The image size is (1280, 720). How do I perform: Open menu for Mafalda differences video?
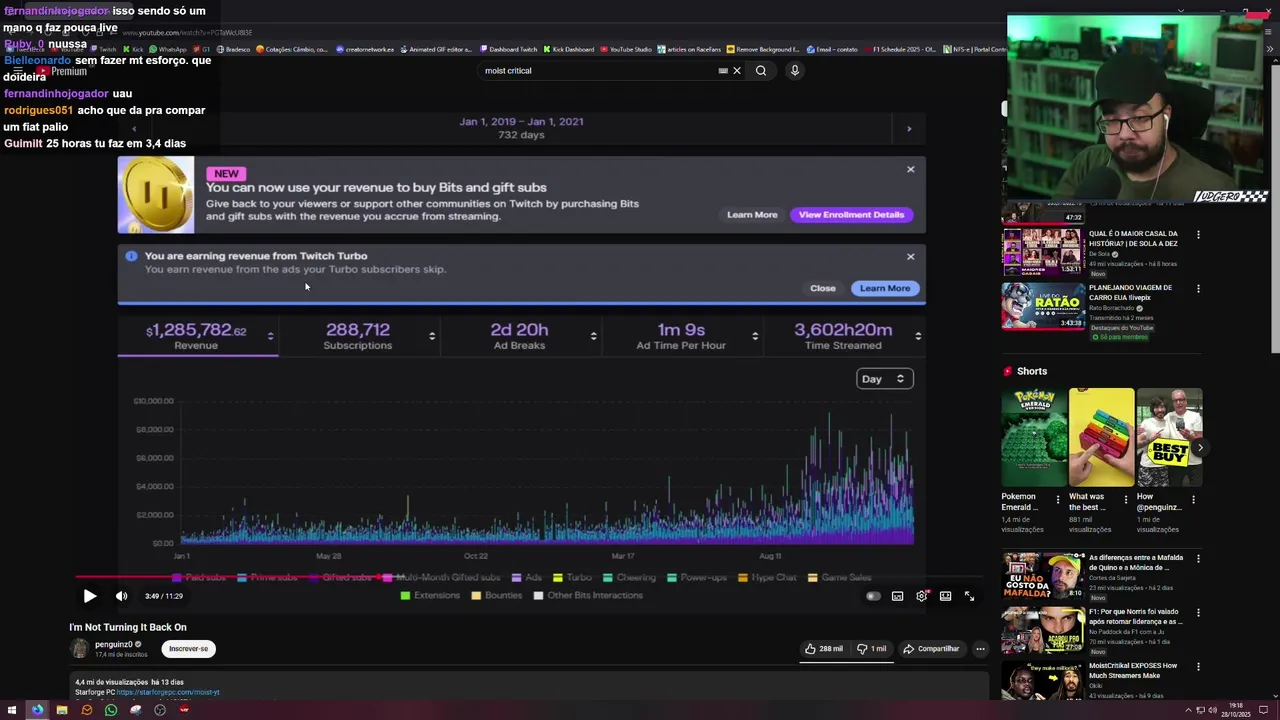coord(1198,559)
